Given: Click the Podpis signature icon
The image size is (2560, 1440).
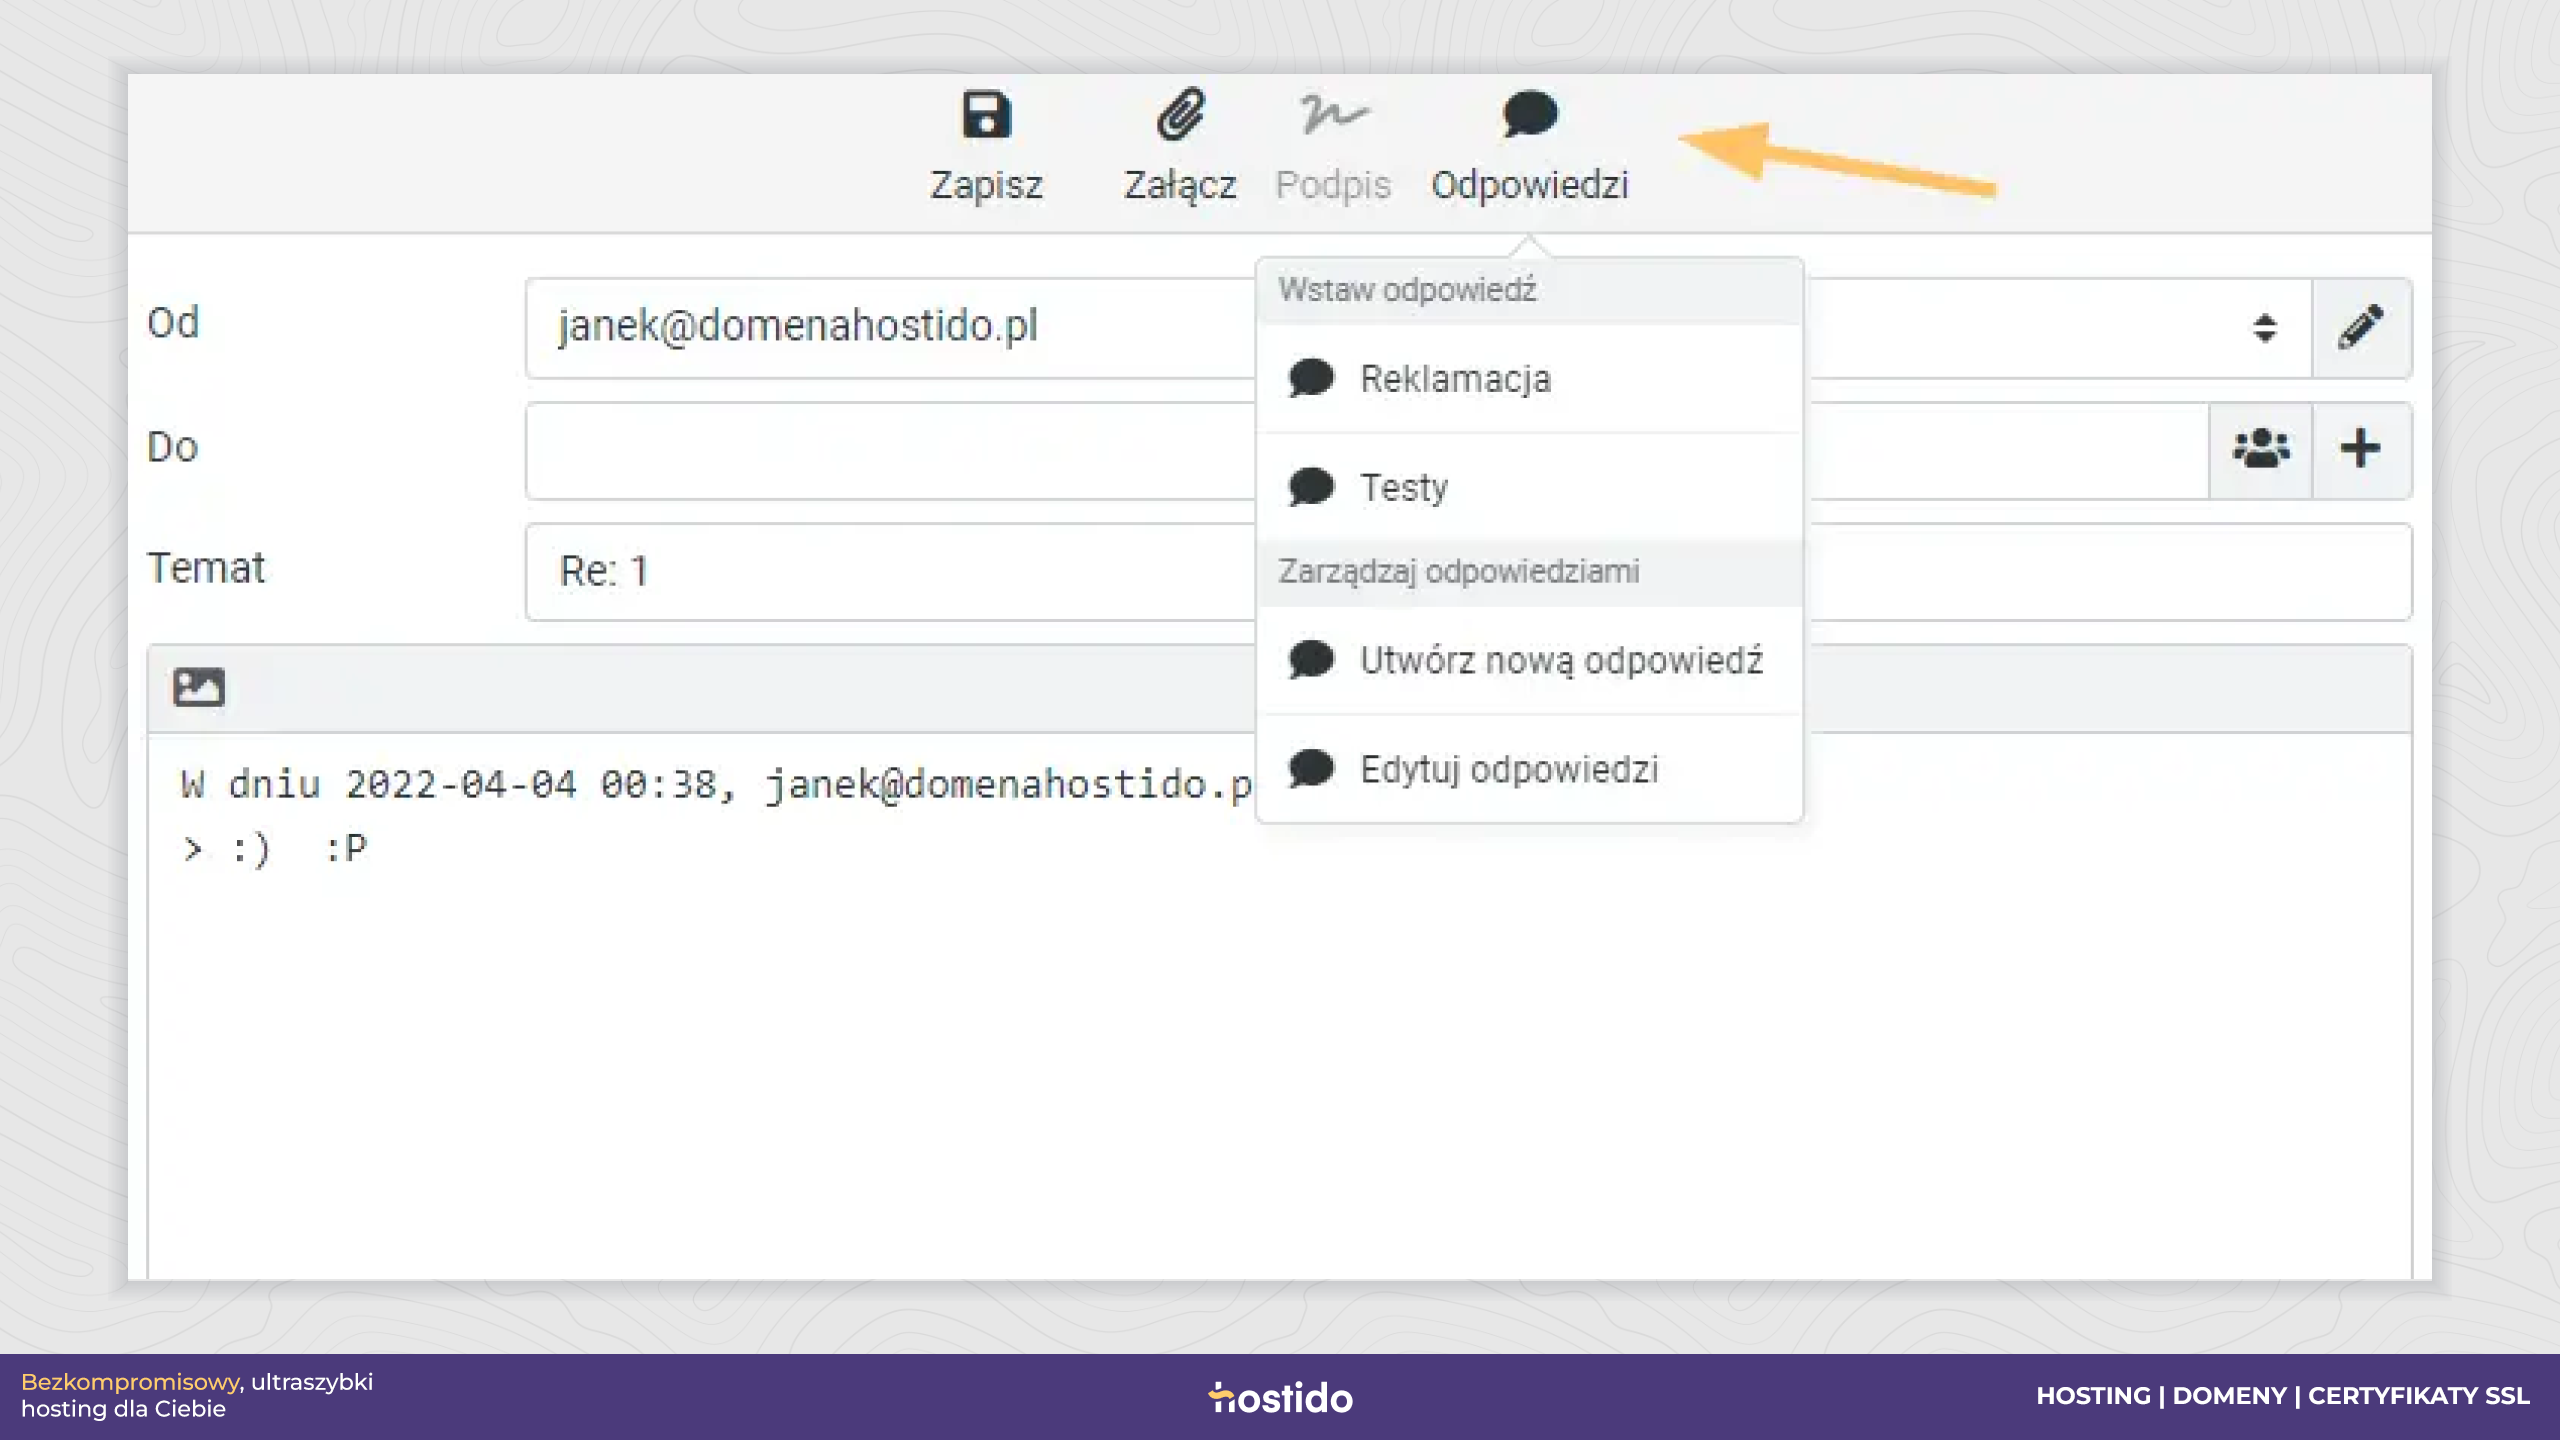Looking at the screenshot, I should pyautogui.click(x=1333, y=114).
